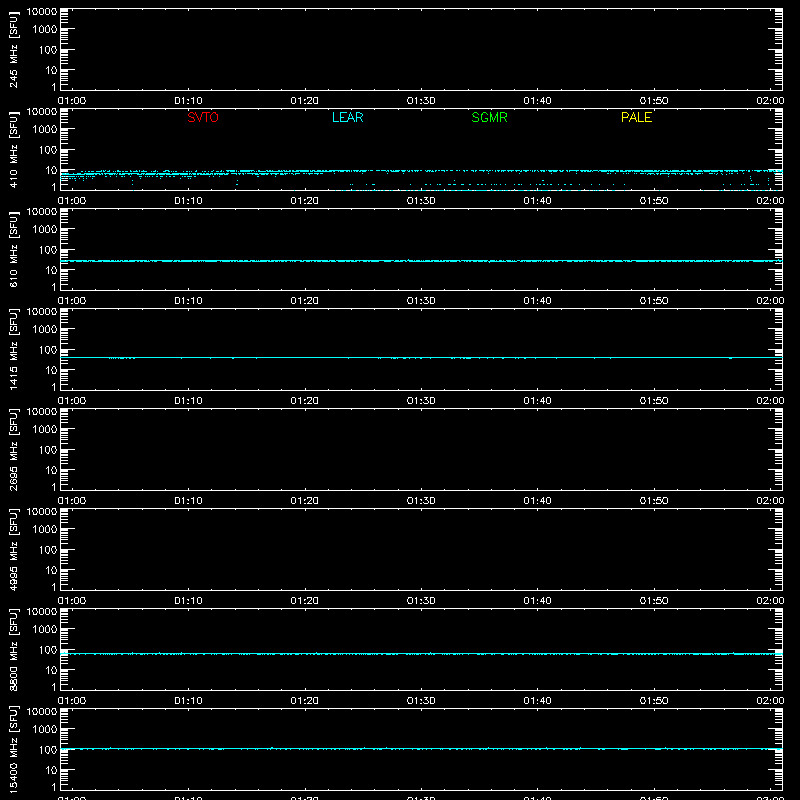This screenshot has width=800, height=800.
Task: Click 01:40 time label of 4995 MHz panel
Action: 537,601
